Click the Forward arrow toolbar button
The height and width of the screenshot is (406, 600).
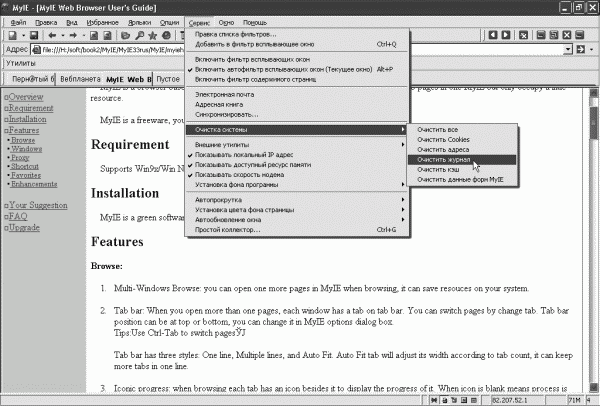73,36
